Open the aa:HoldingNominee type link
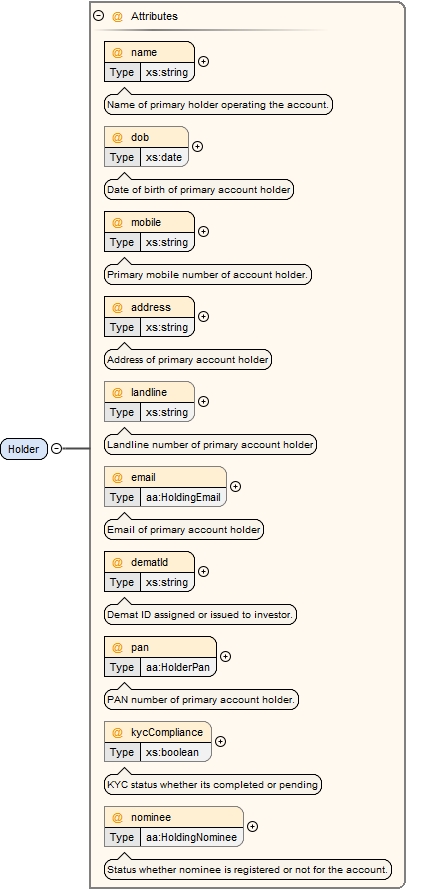 click(191, 837)
